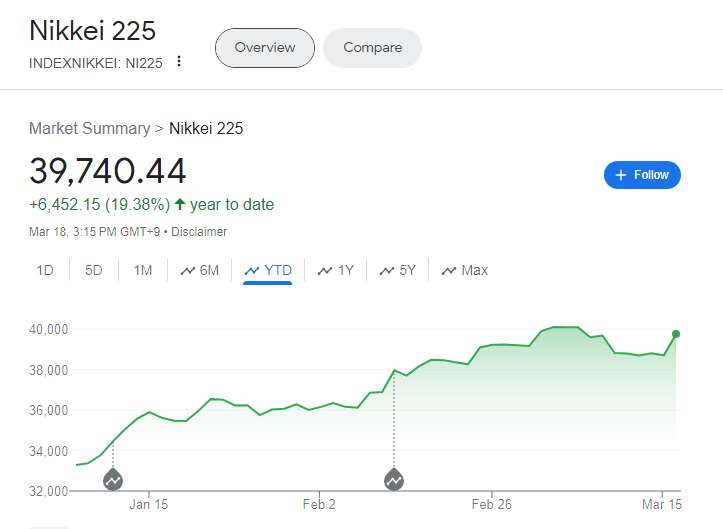This screenshot has height=529, width=723.
Task: Select the YTD time range
Action: point(268,270)
